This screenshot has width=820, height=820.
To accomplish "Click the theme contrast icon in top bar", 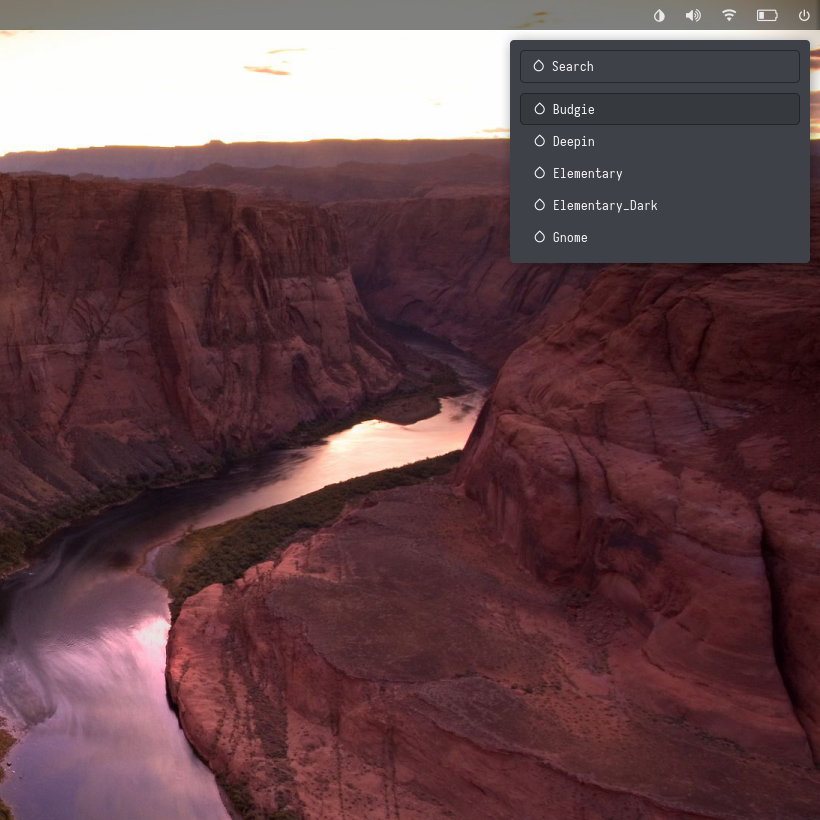I will click(659, 15).
